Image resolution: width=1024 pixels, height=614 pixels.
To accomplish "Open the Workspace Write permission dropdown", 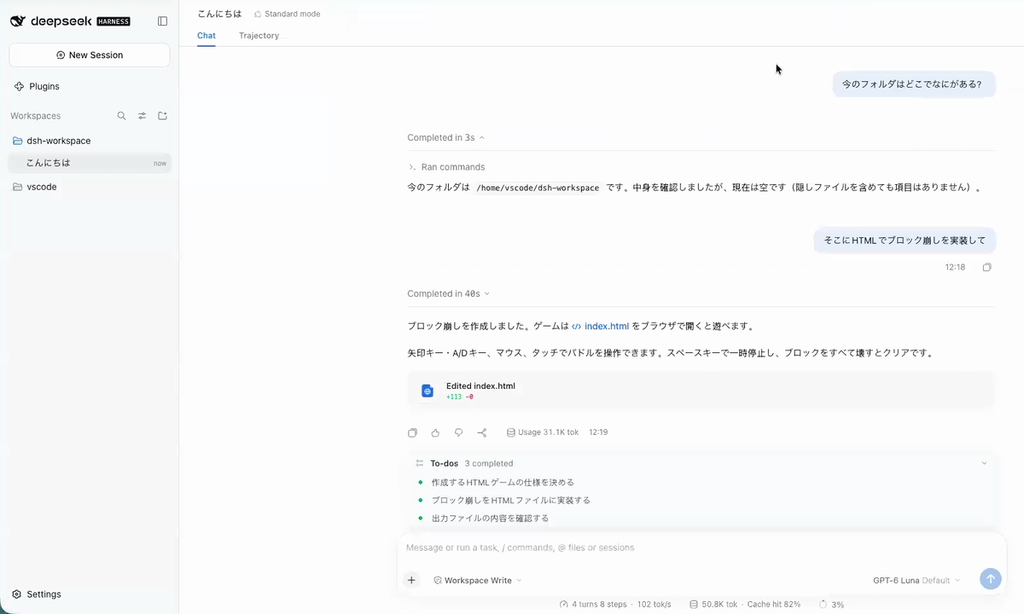I will 477,580.
